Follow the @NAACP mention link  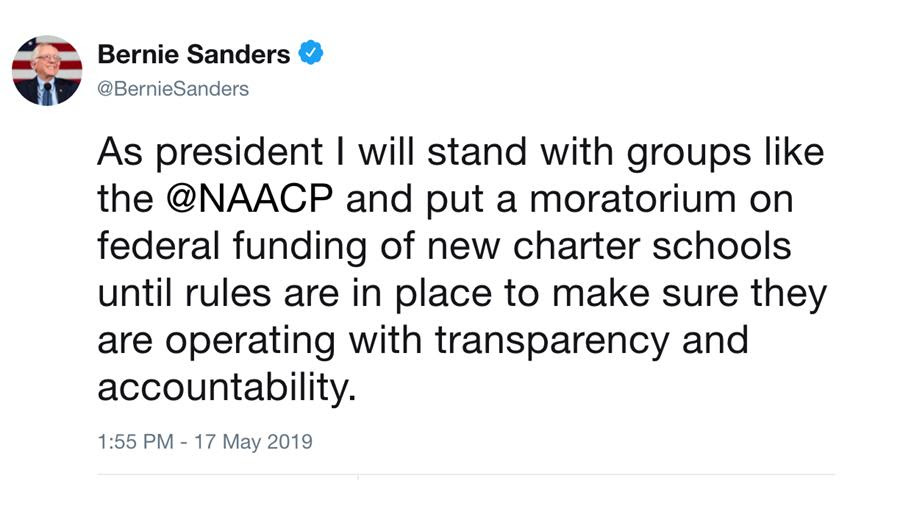(x=250, y=199)
